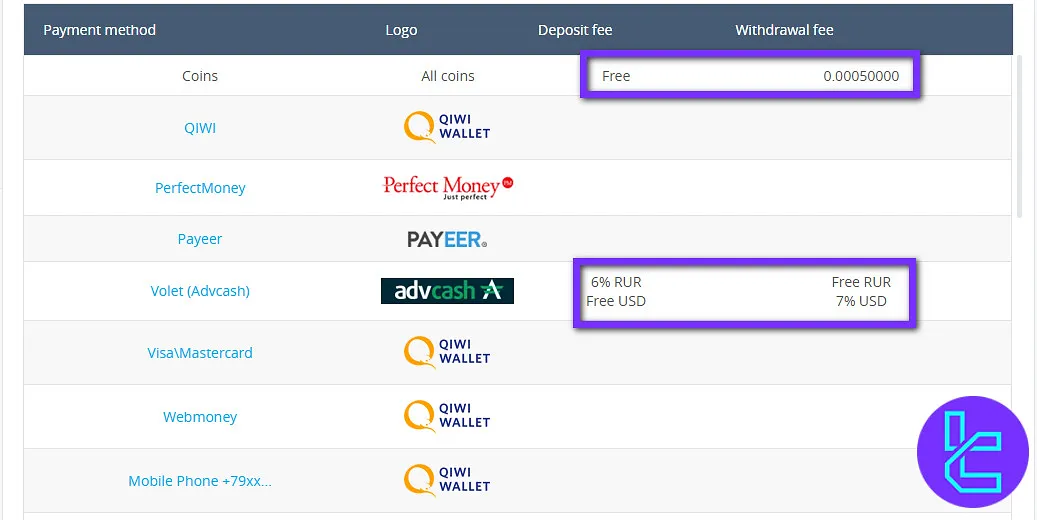Viewport: 1037px width, 520px height.
Task: Select the 7% USD withdrawal fee text
Action: 861,301
